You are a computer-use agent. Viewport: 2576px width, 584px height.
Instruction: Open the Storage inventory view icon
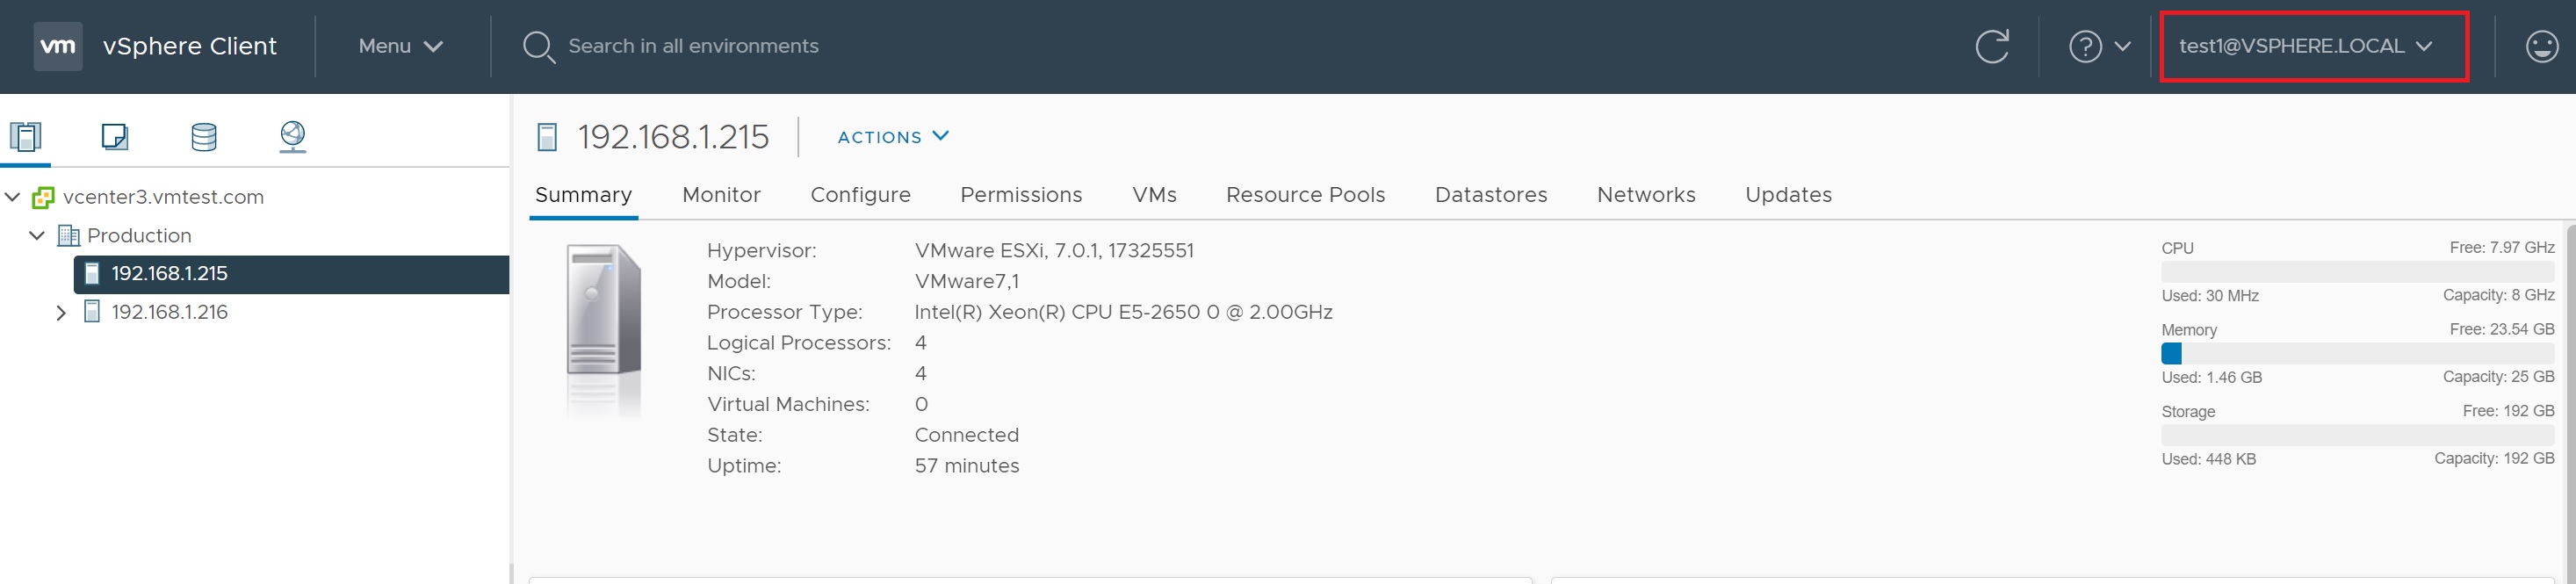click(x=204, y=136)
